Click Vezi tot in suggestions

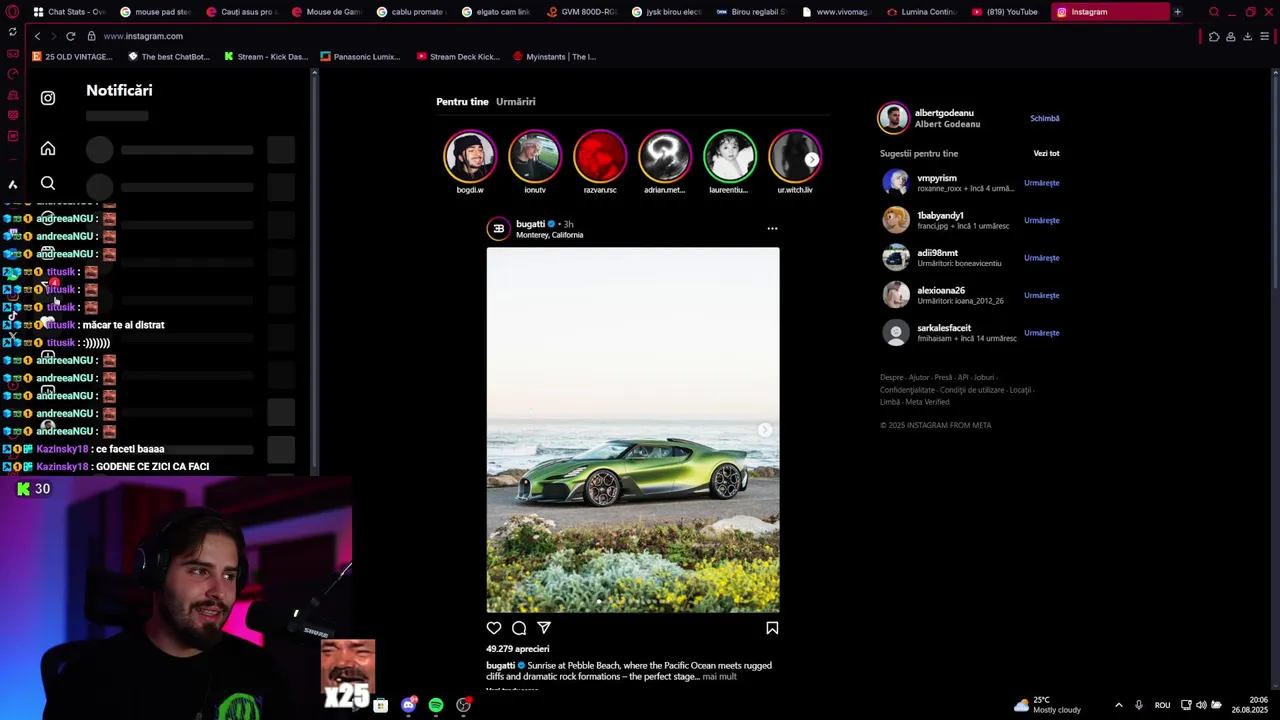pos(1046,154)
